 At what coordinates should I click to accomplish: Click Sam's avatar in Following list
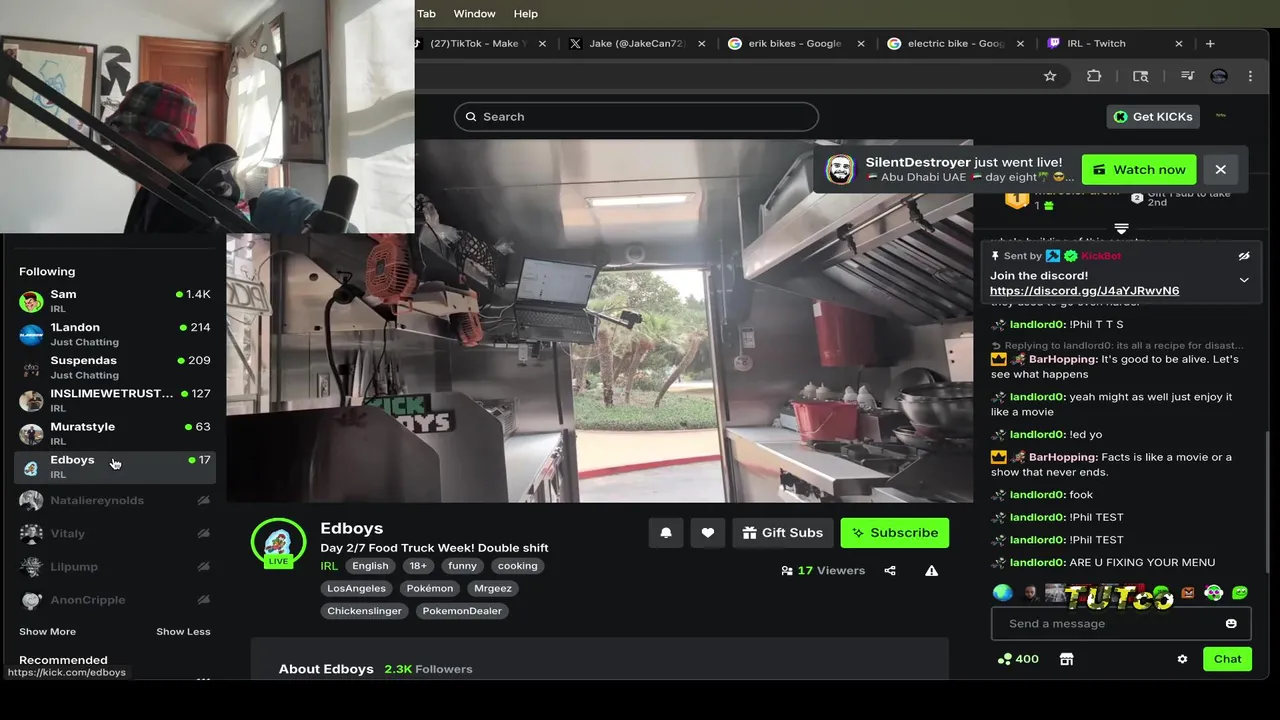[x=31, y=301]
